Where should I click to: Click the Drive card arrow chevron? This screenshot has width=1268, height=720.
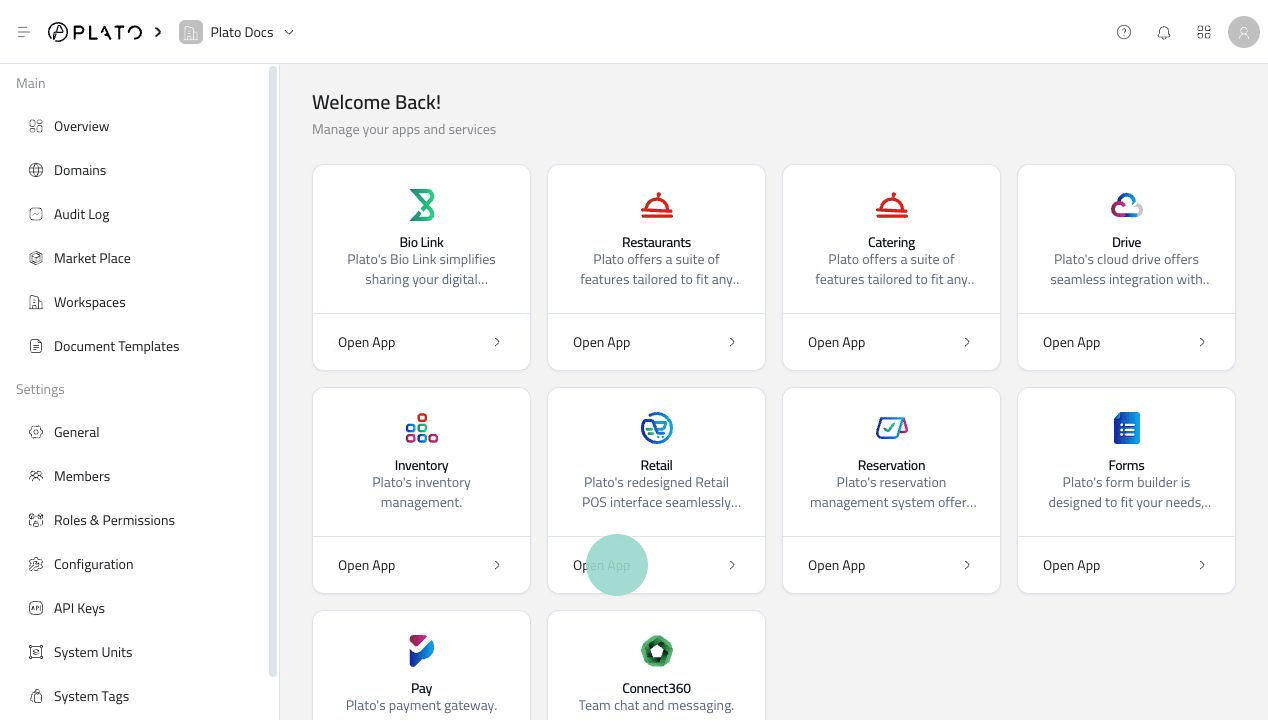tap(1202, 342)
